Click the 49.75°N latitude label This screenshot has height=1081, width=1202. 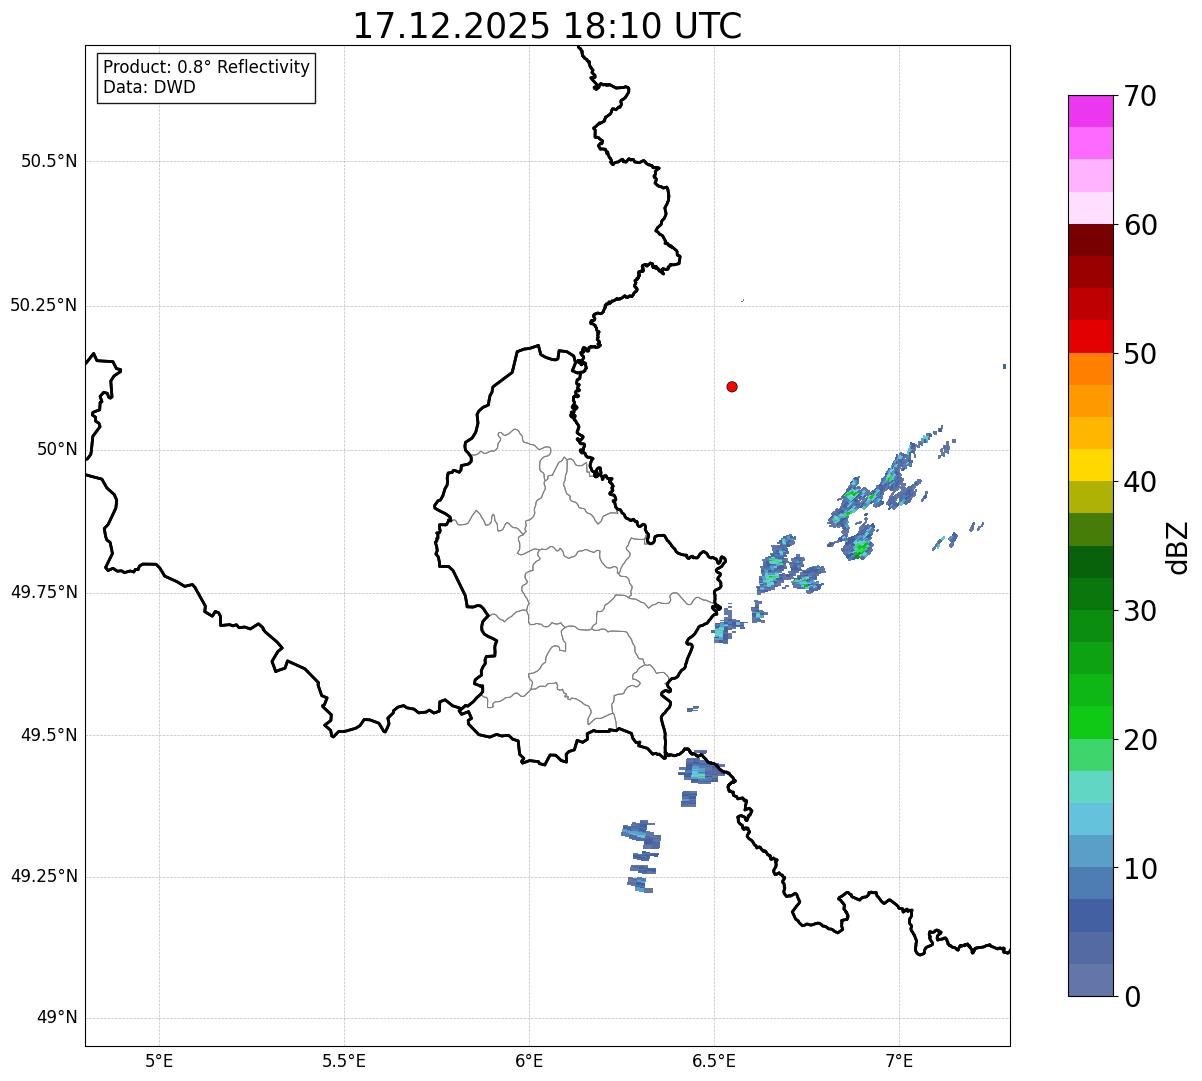(x=44, y=592)
